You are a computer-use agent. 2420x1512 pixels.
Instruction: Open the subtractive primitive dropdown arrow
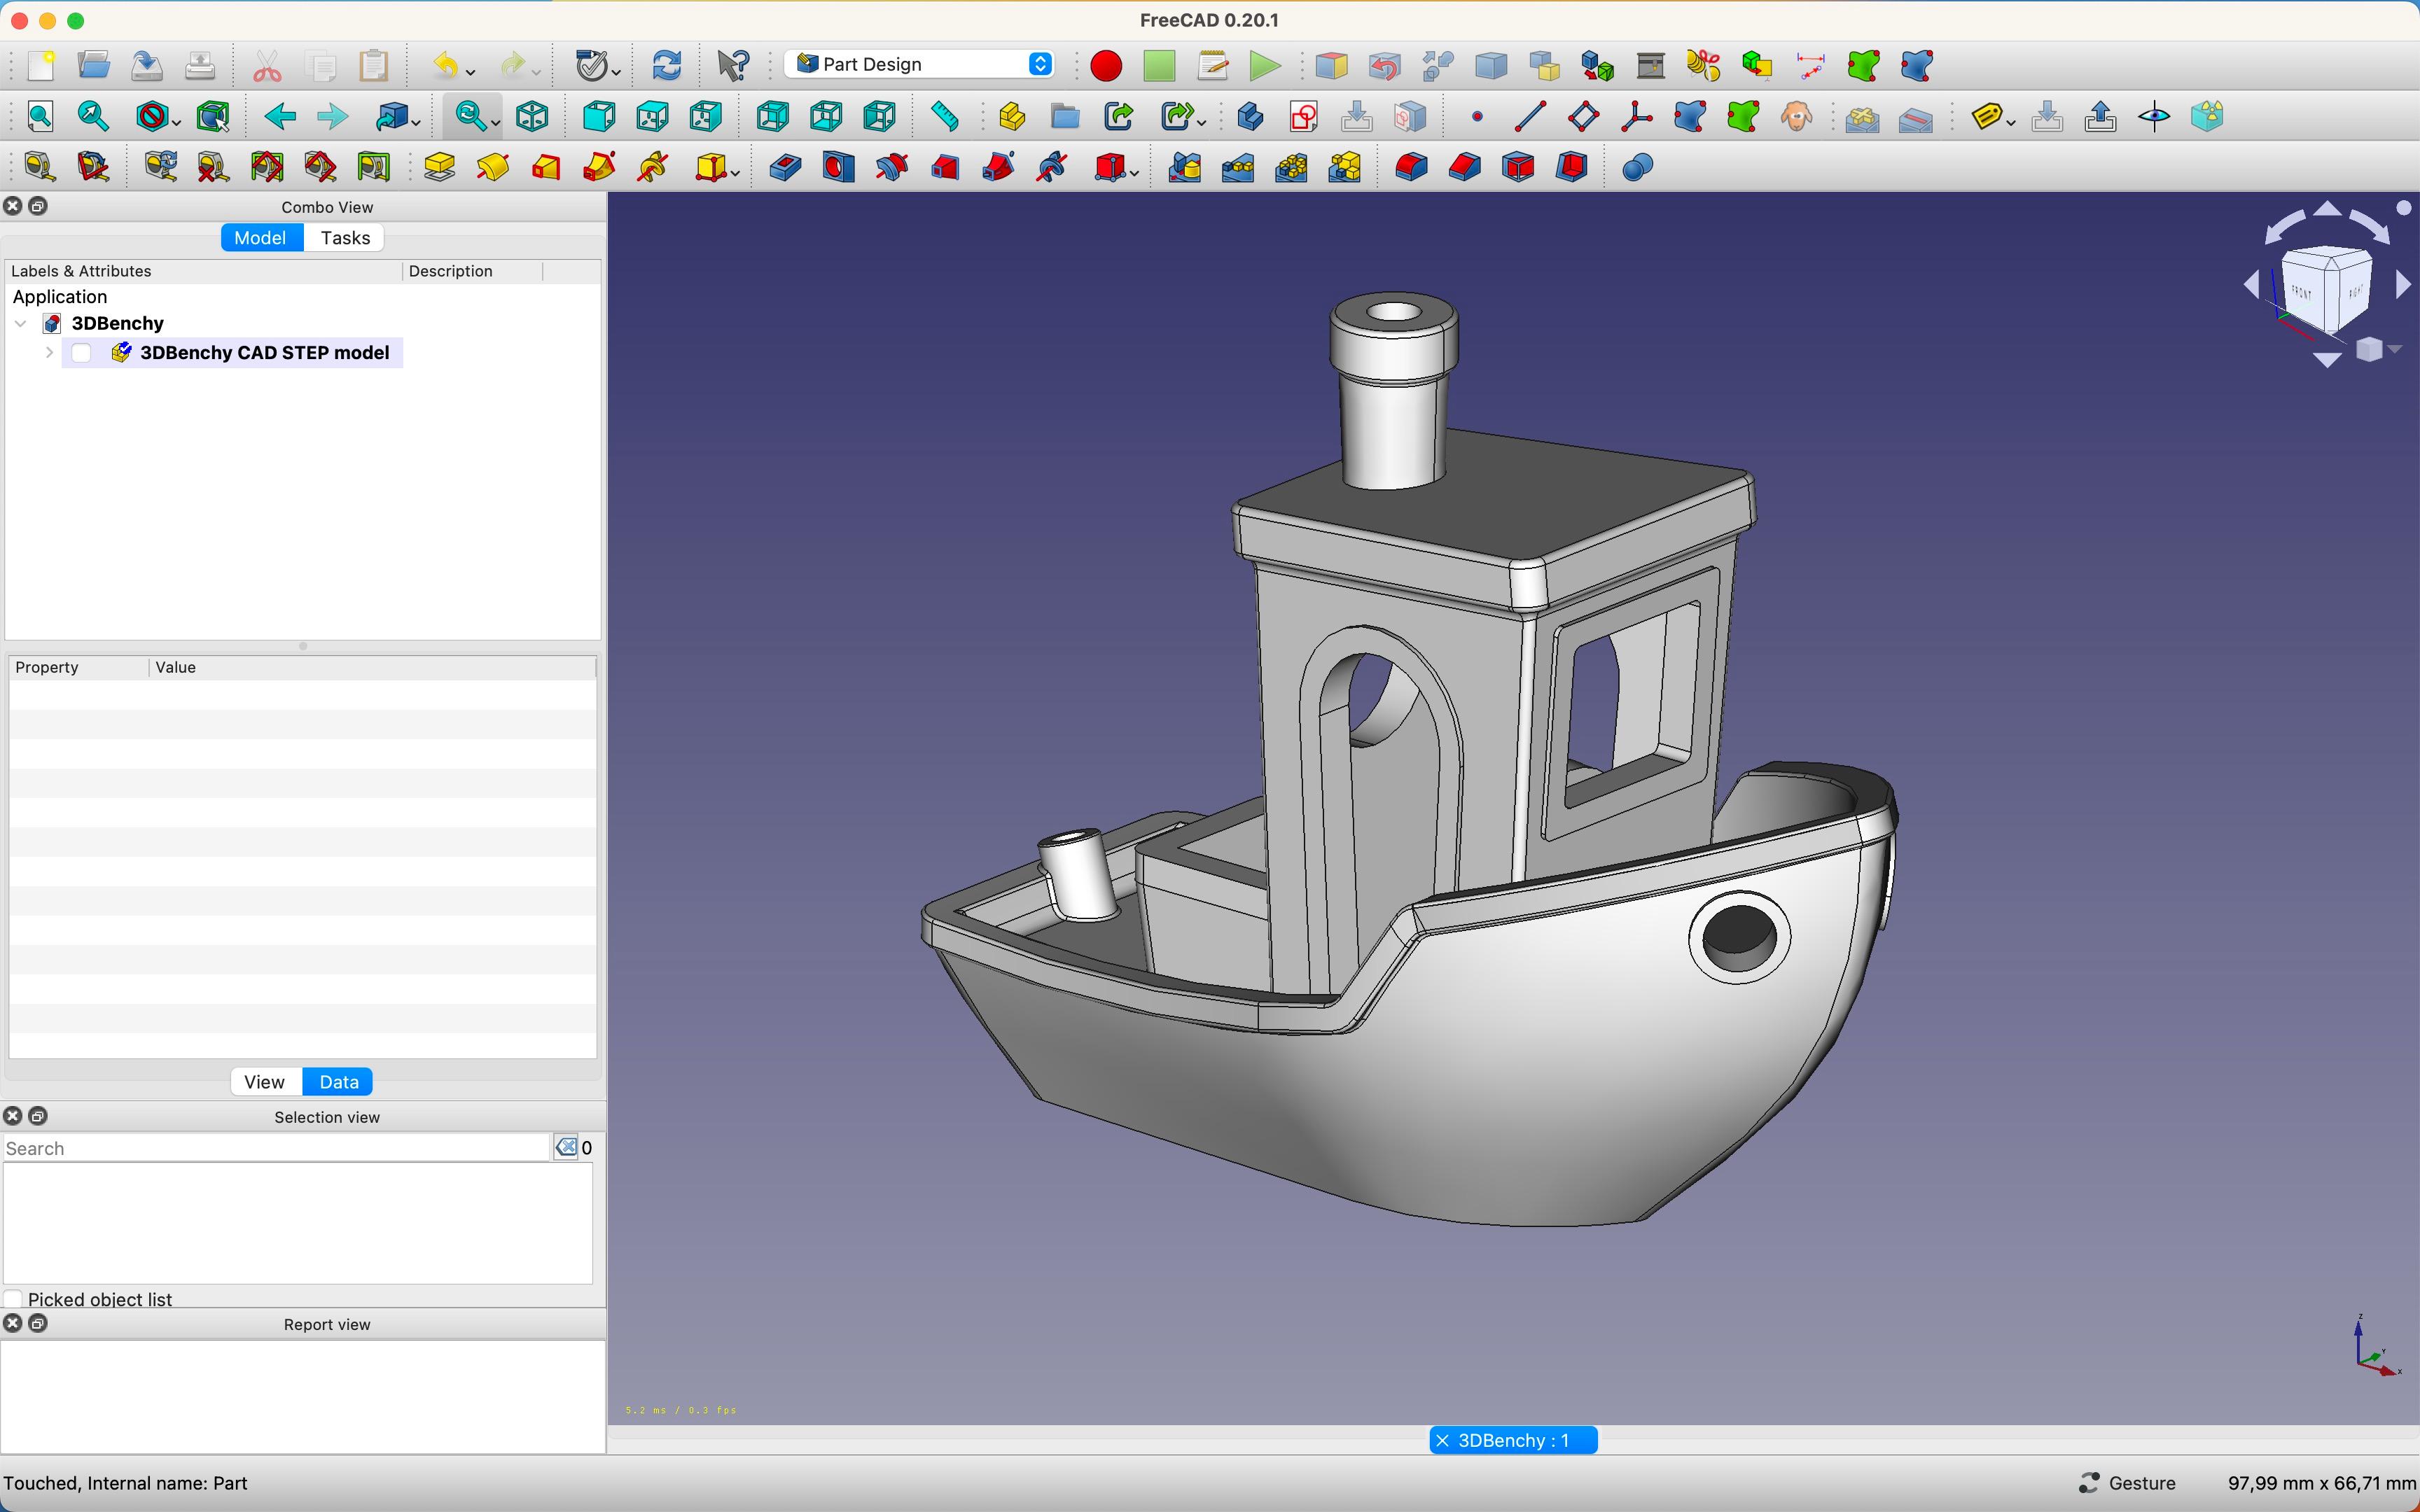click(x=1135, y=172)
